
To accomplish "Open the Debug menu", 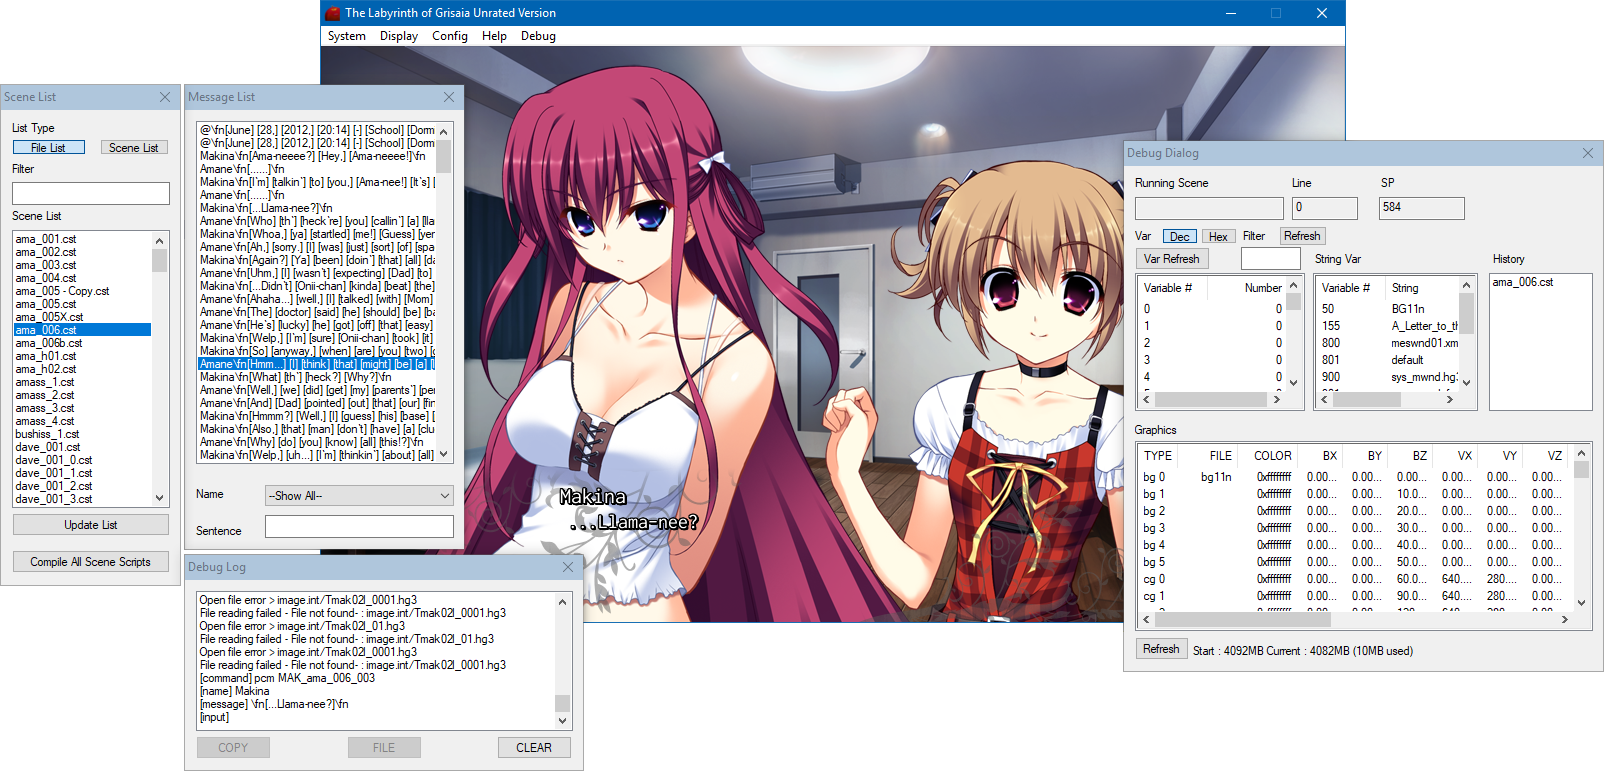I will pyautogui.click(x=538, y=36).
